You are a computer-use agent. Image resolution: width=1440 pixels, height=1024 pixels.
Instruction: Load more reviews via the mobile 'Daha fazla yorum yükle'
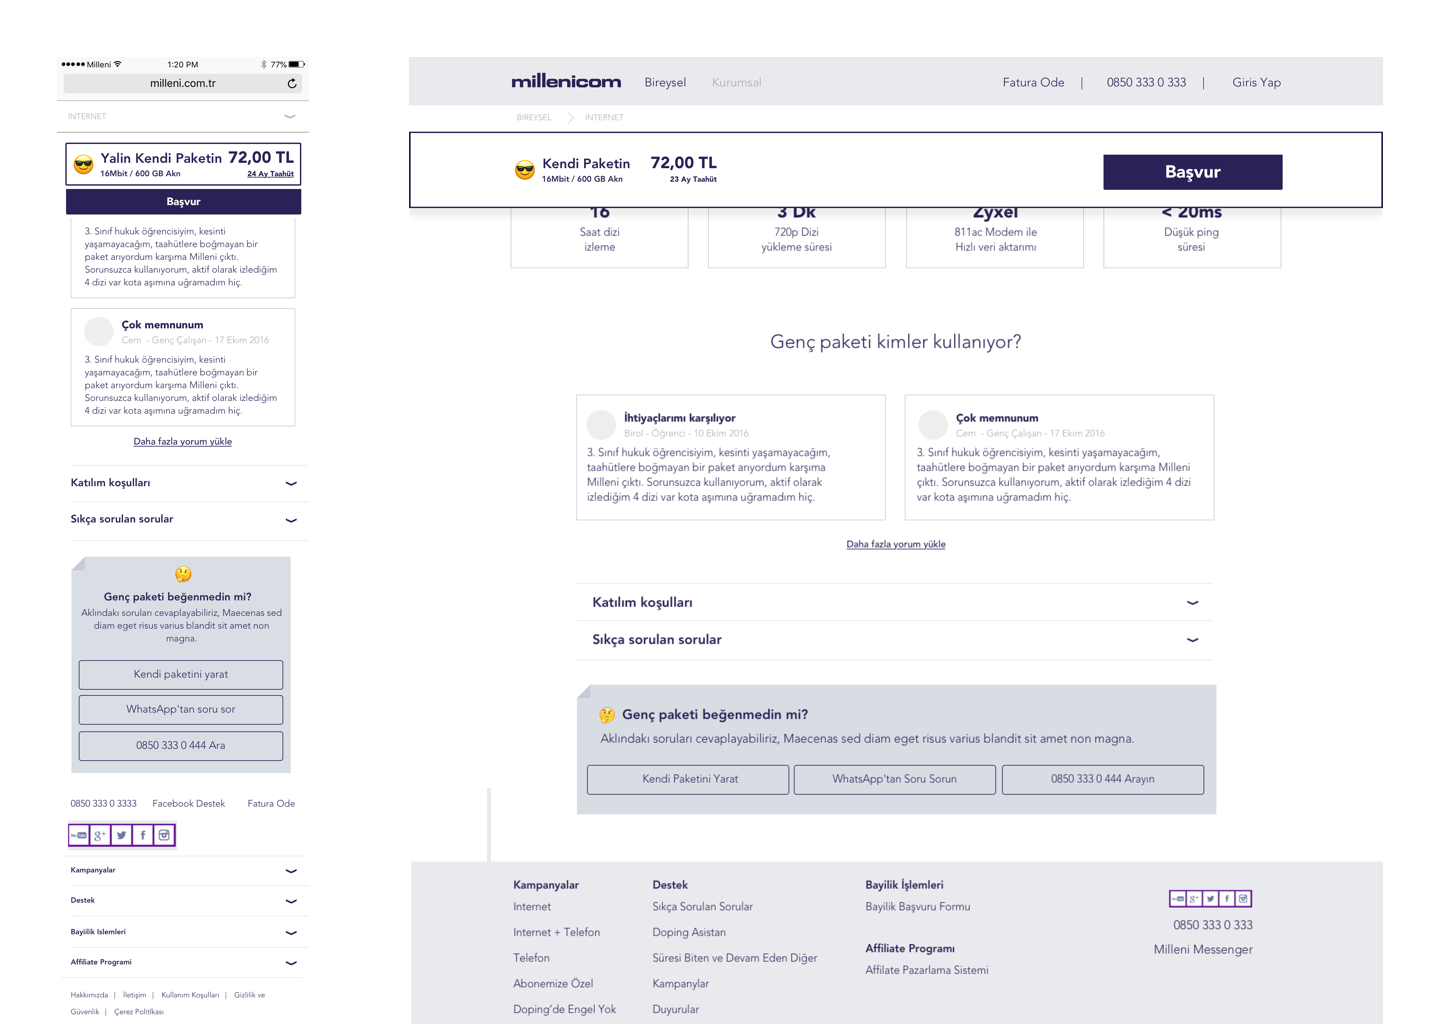183,442
